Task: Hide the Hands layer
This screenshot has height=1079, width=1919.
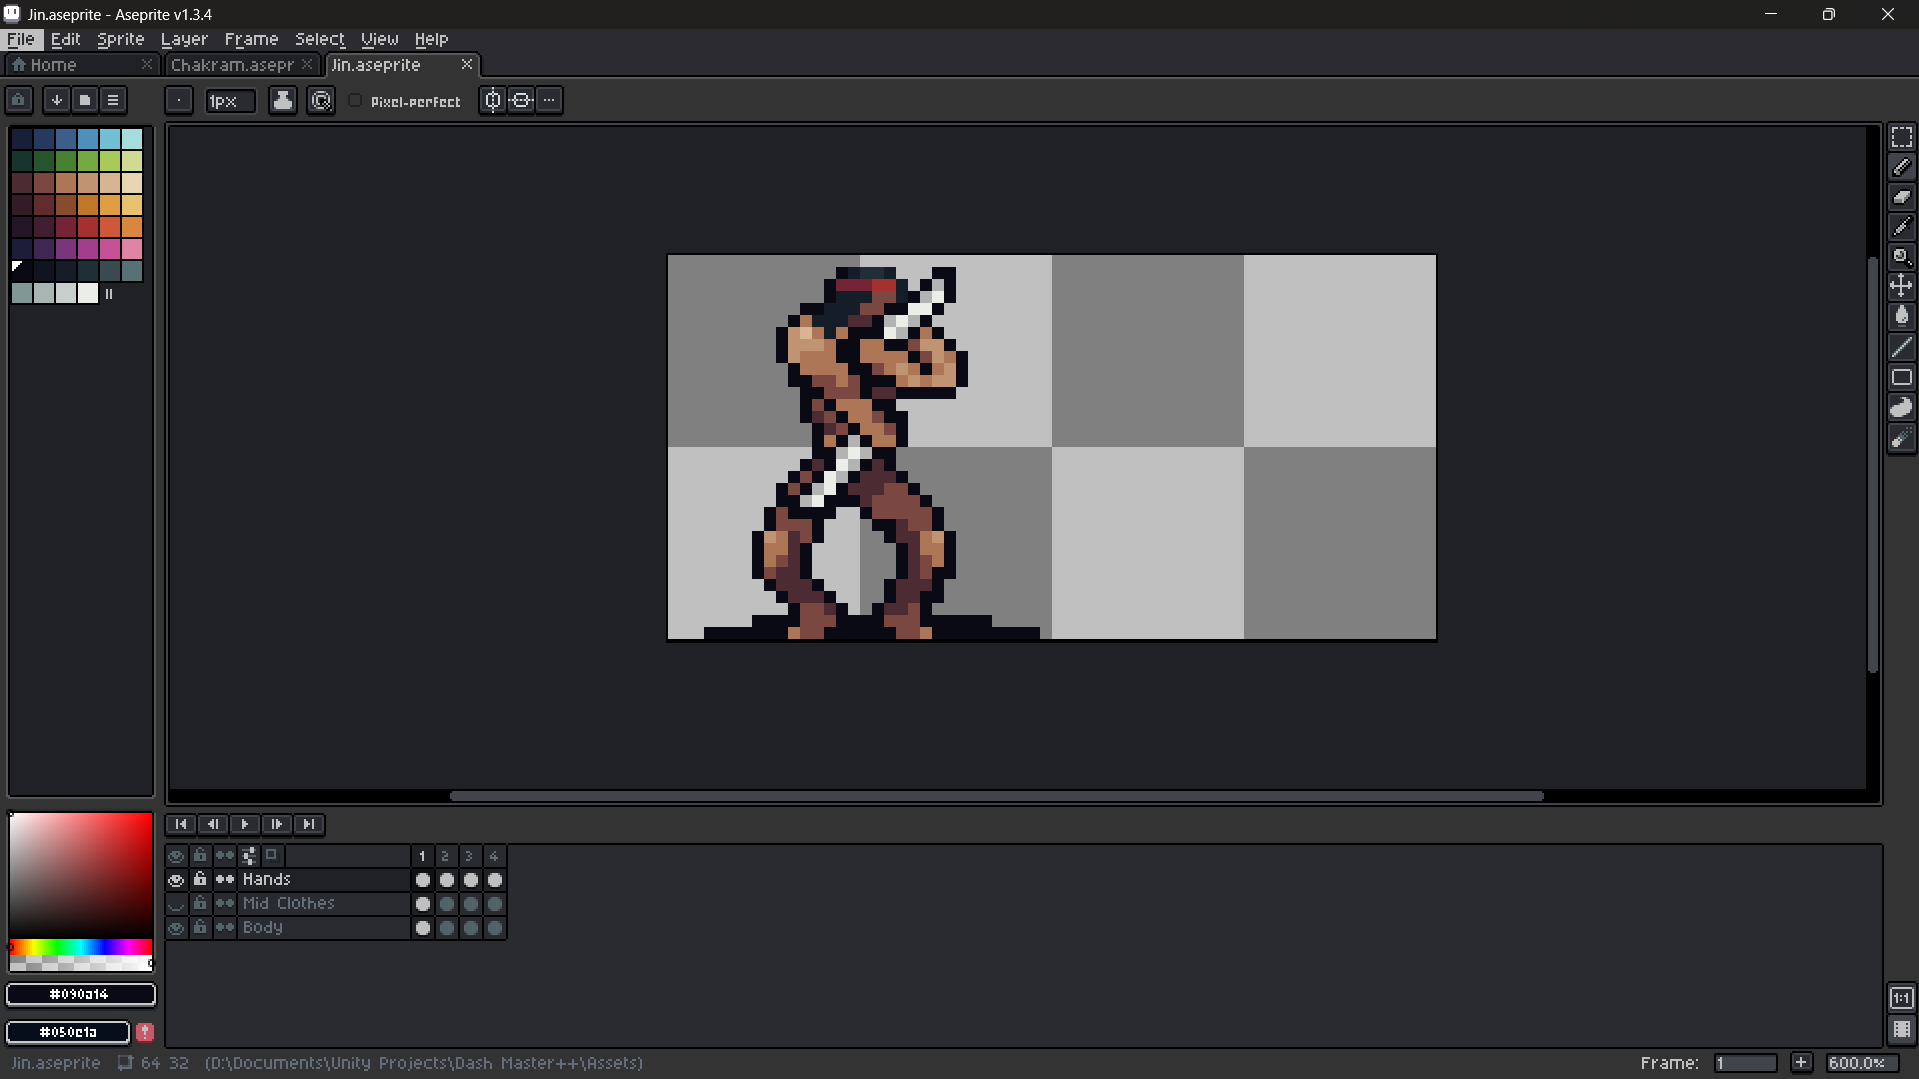Action: pyautogui.click(x=176, y=880)
